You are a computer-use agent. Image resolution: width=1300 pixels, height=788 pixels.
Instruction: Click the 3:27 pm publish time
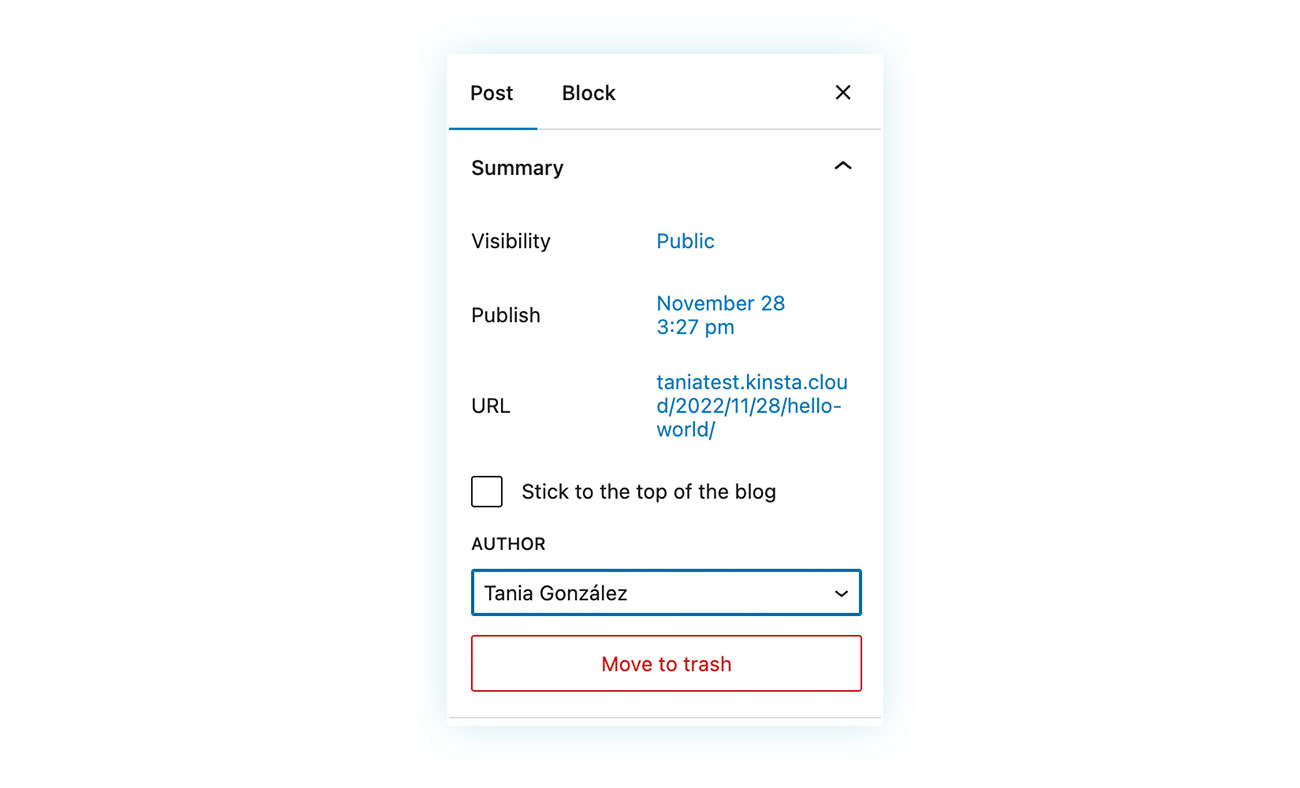coord(695,327)
